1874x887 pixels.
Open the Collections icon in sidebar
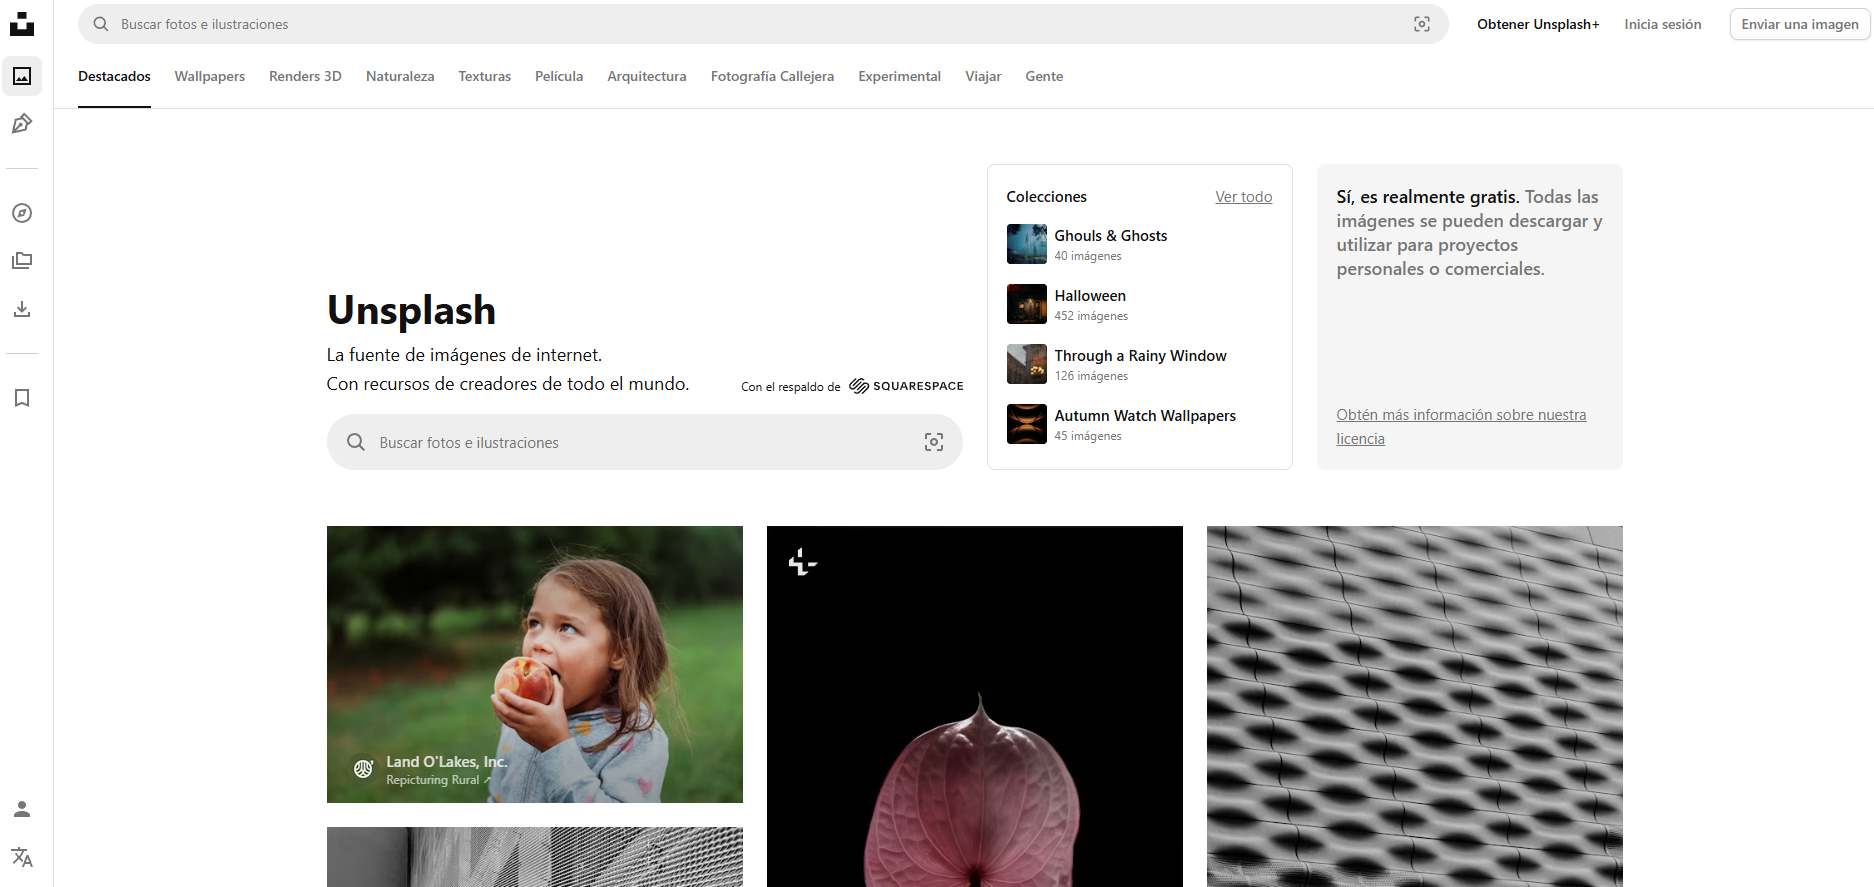(22, 261)
